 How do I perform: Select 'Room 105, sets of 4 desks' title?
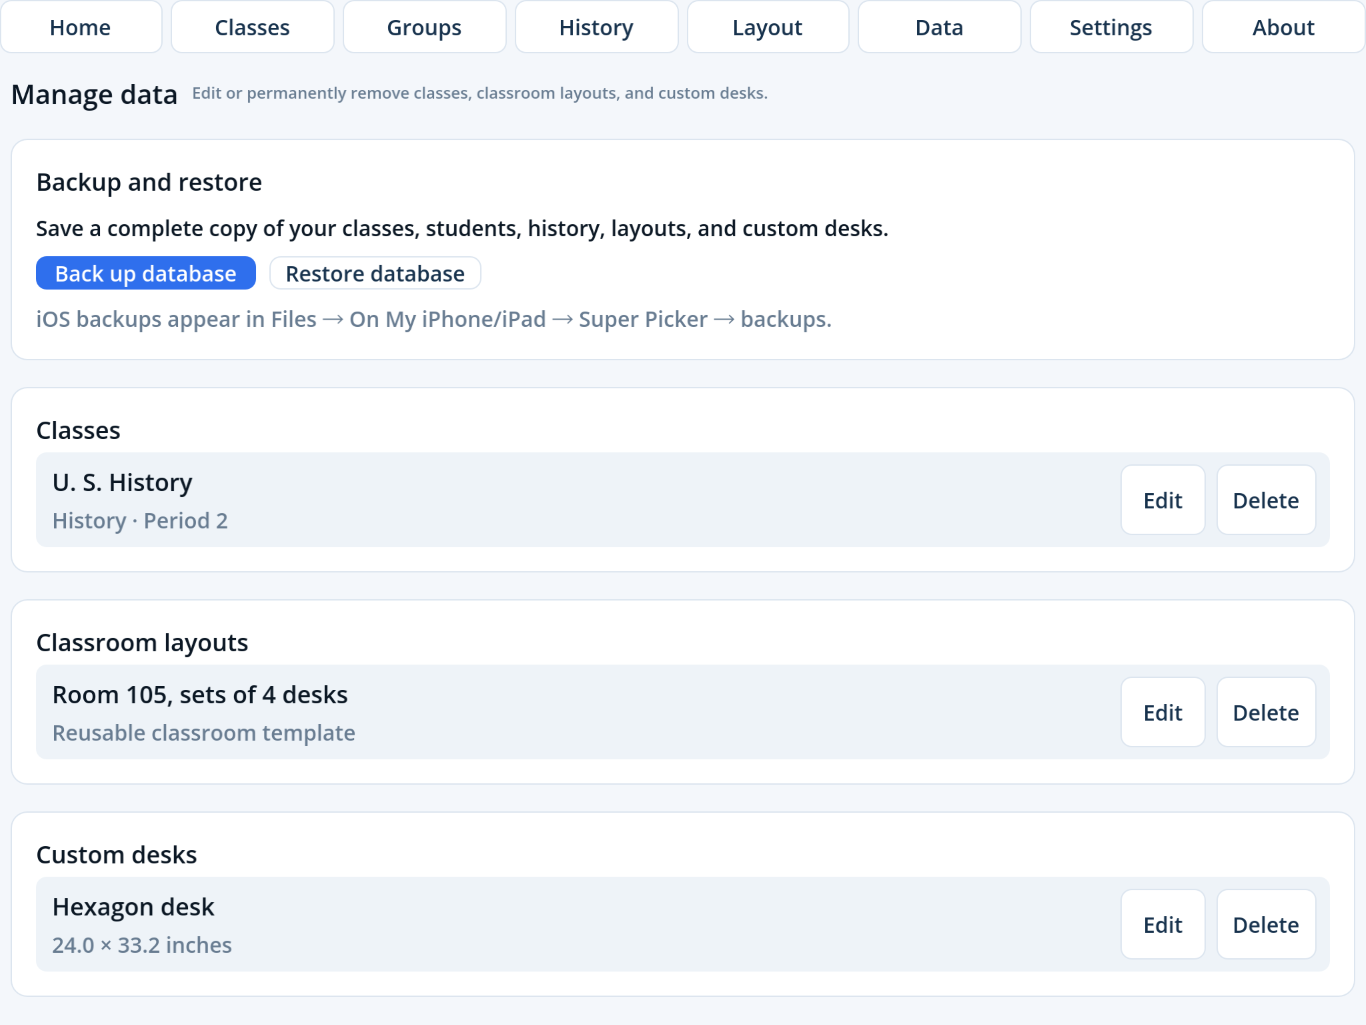click(x=200, y=695)
